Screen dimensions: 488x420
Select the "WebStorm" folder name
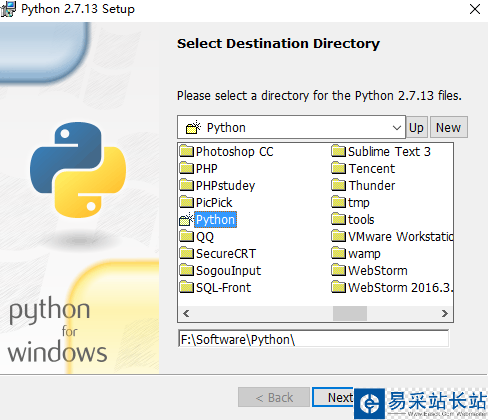tap(378, 271)
